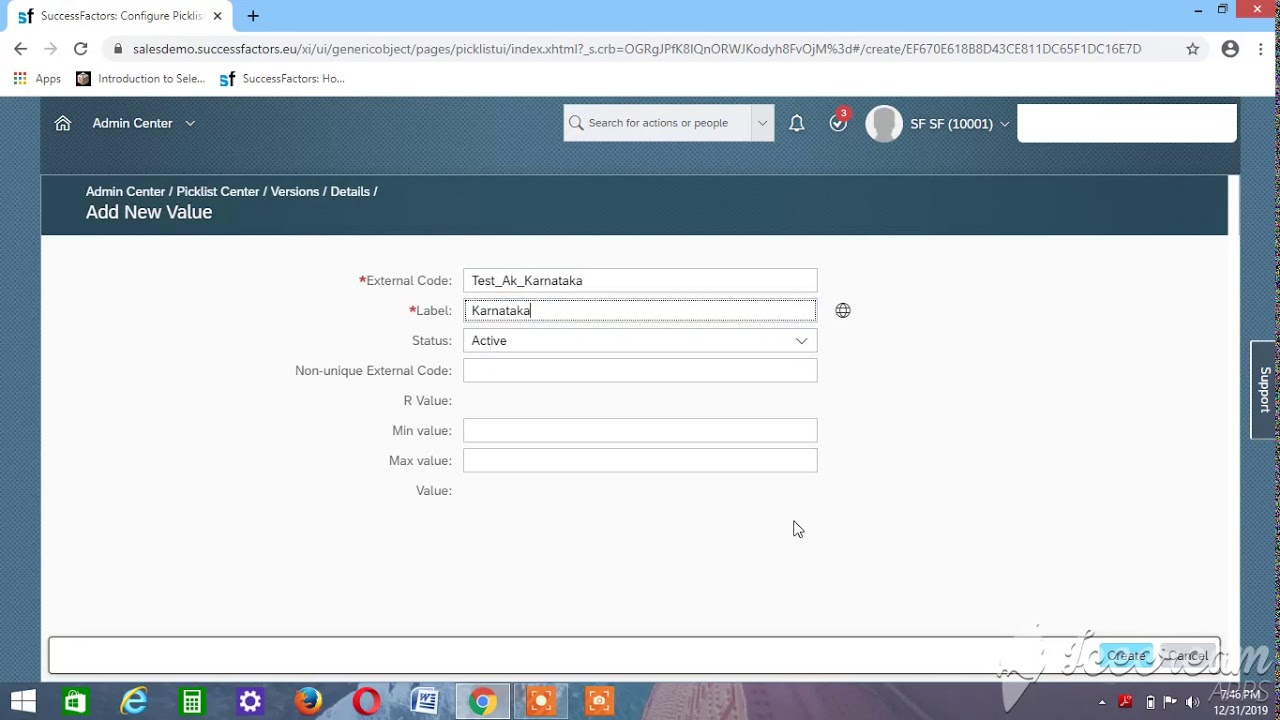The width and height of the screenshot is (1280, 720).
Task: Close the SuccessFactors browser tab
Action: coord(217,16)
